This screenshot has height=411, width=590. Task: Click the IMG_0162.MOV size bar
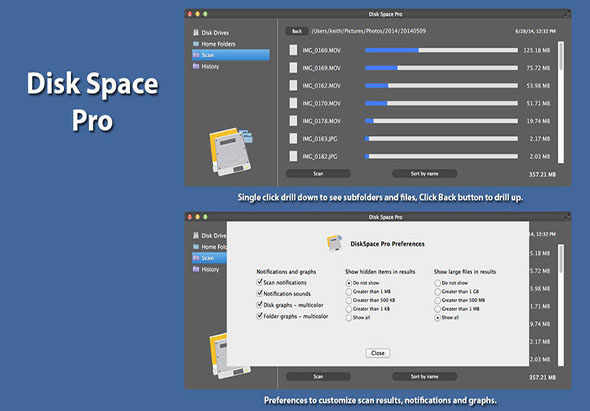point(441,85)
